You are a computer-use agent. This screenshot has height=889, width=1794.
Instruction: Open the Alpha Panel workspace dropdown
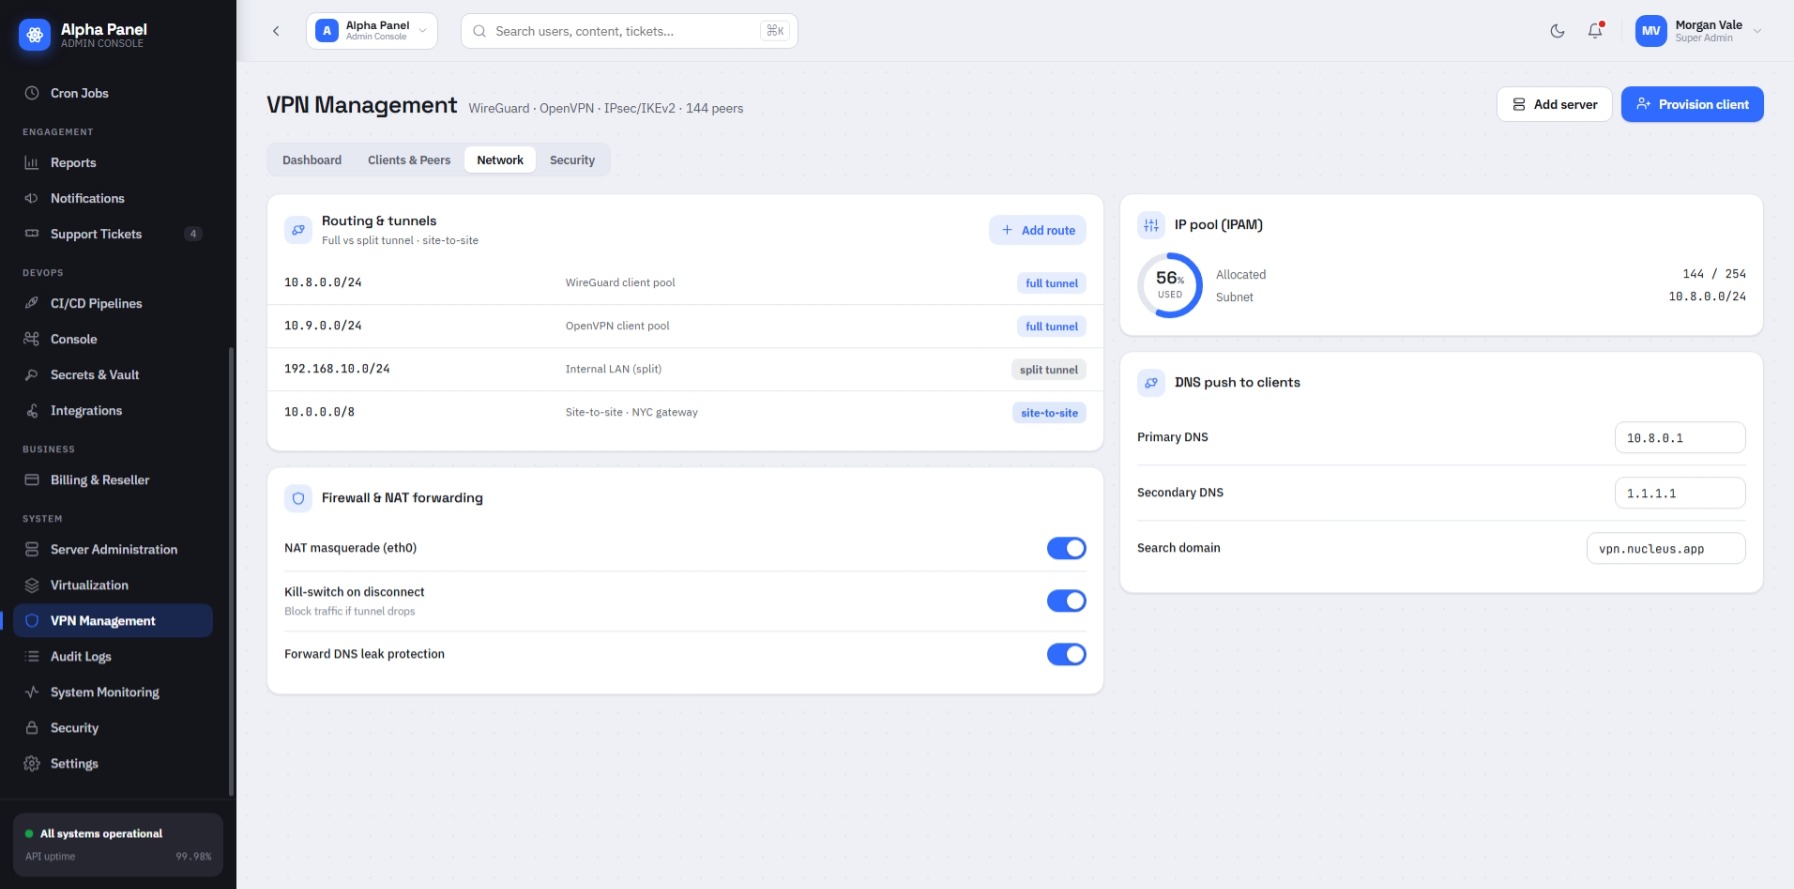point(372,31)
